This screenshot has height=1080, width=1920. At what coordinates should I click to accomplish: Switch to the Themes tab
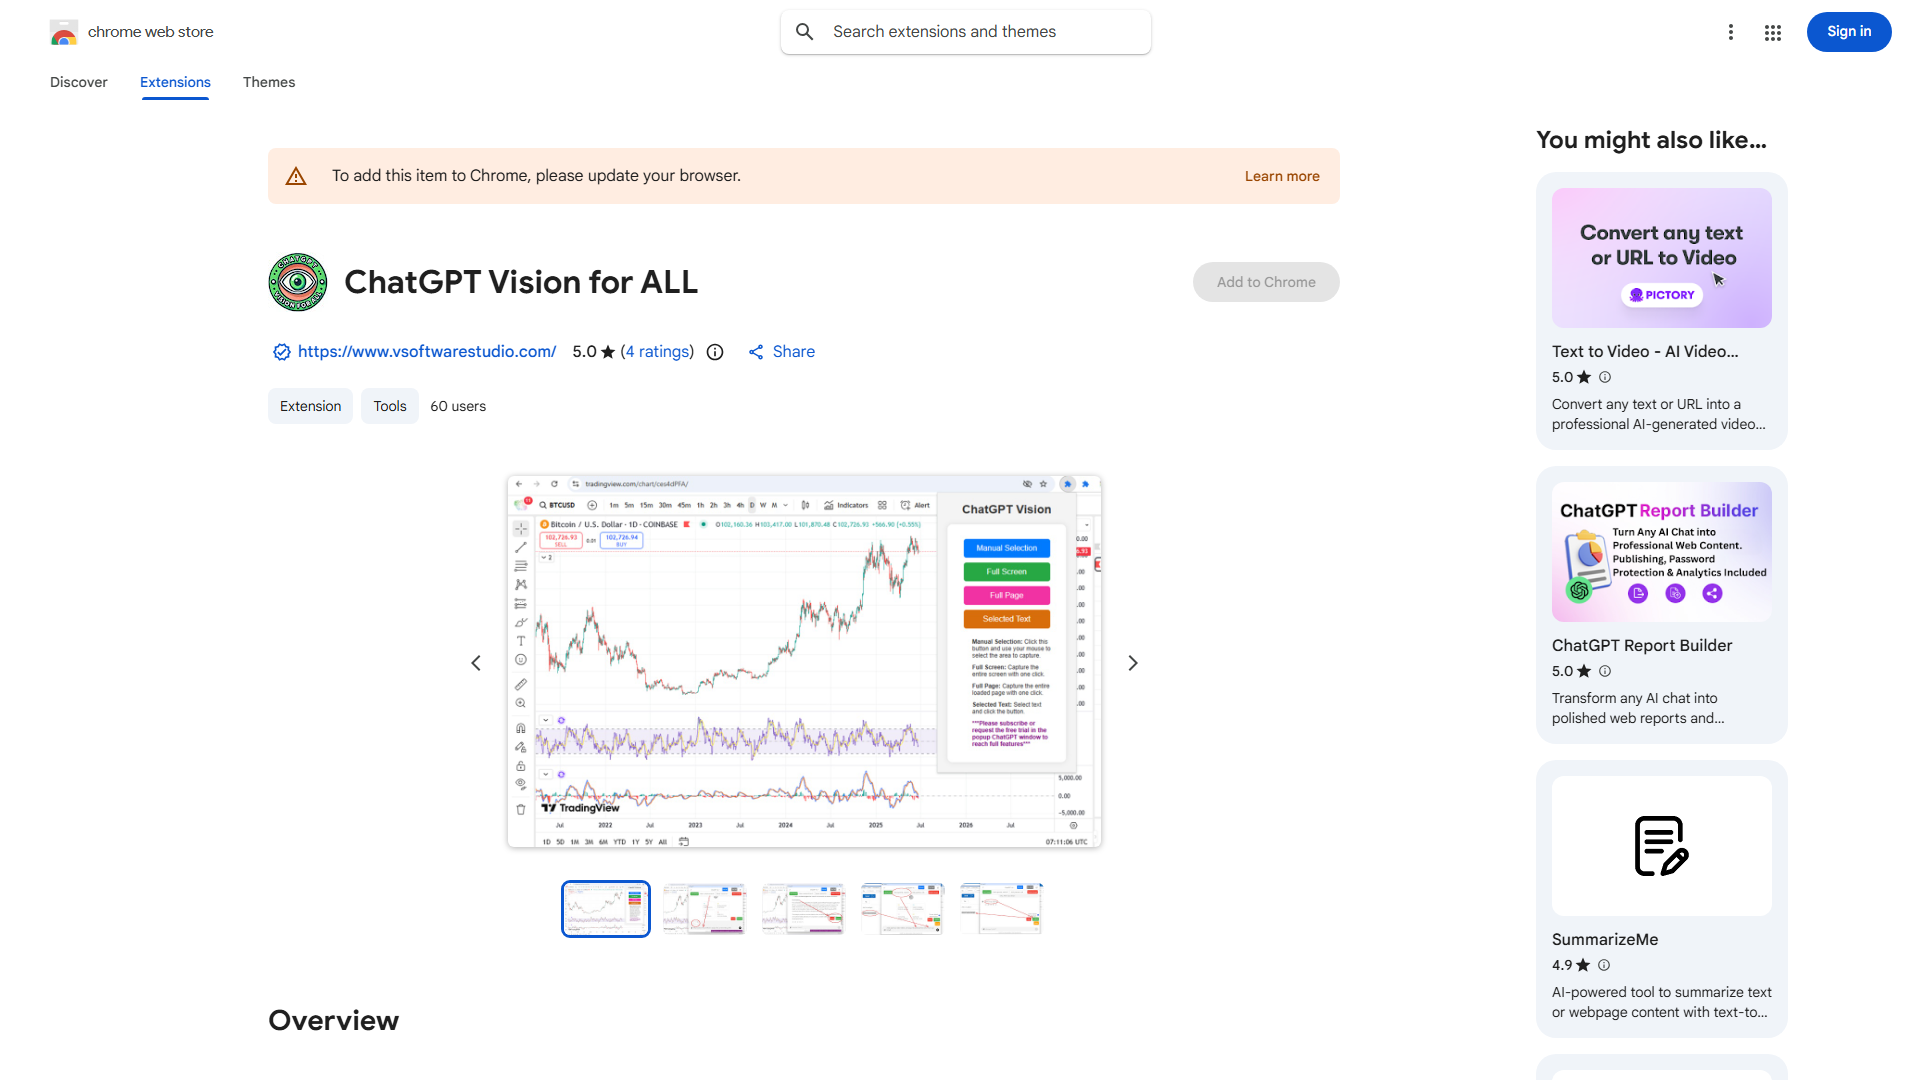[x=269, y=82]
